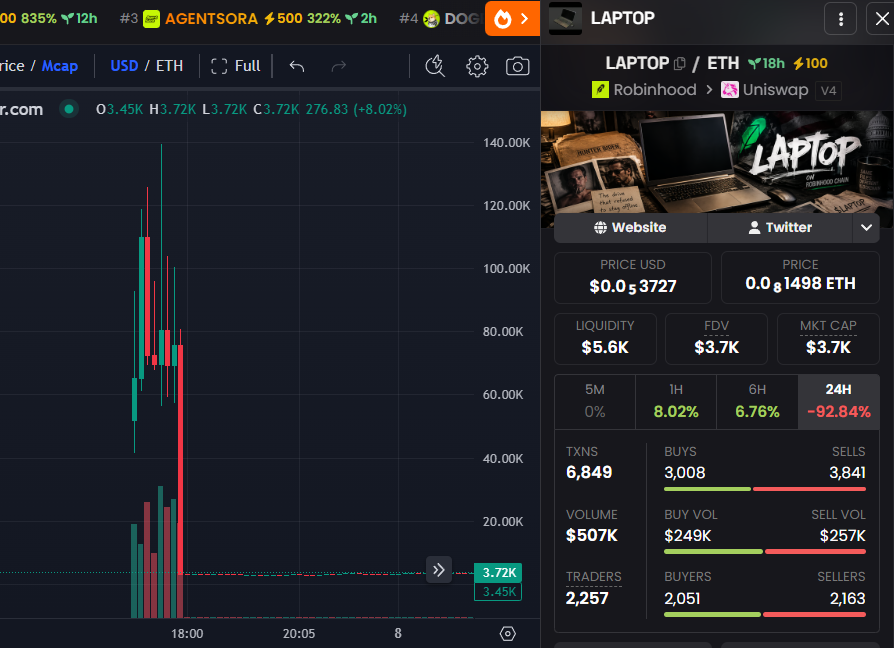Screen dimensions: 894x648
Task: Expand more social links chevron
Action: click(866, 227)
